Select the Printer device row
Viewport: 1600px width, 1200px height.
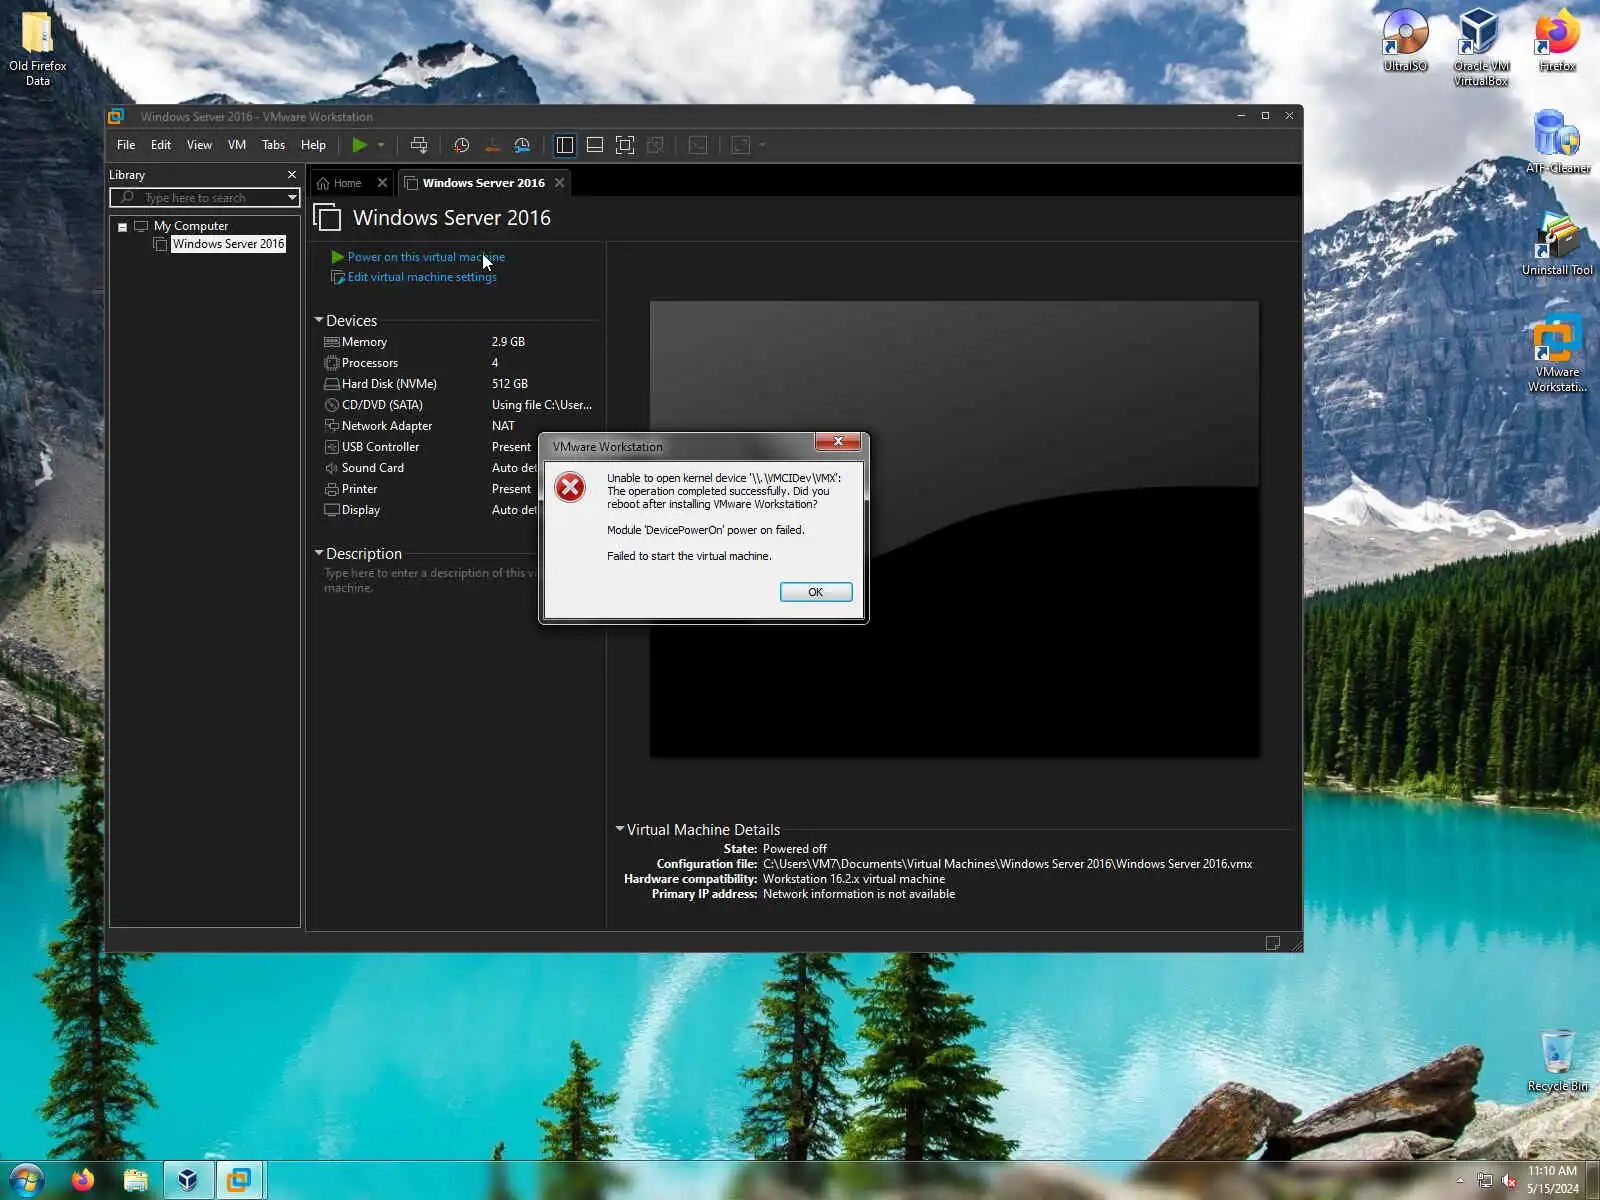(430, 489)
